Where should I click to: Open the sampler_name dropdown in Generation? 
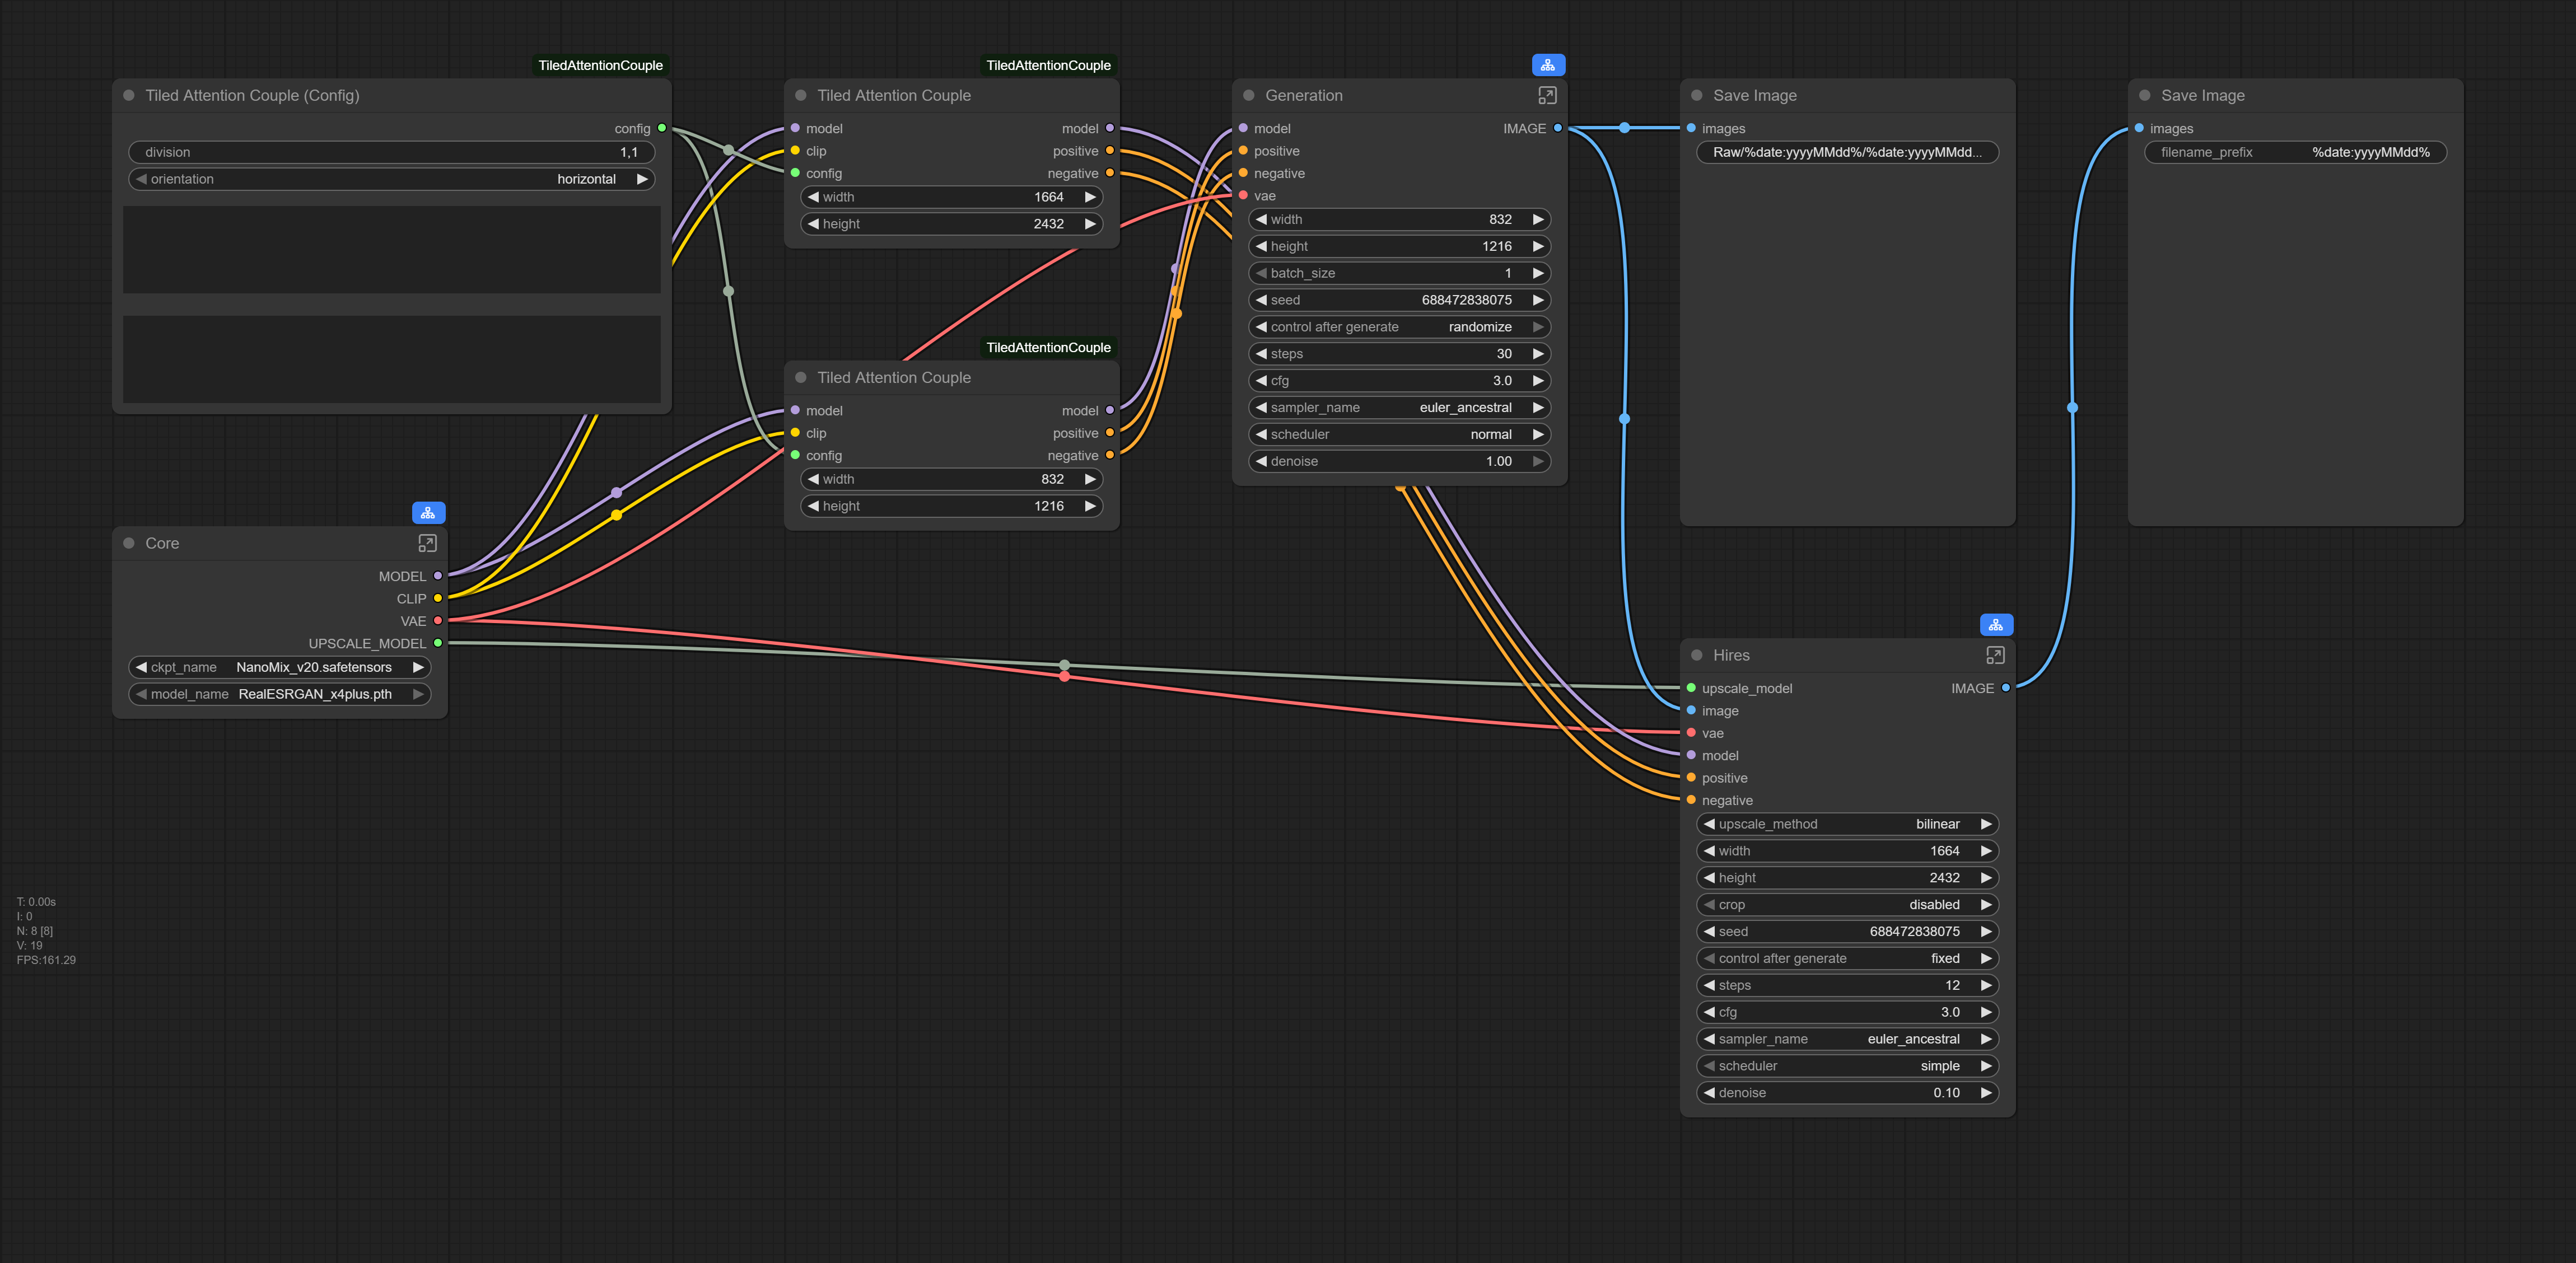1400,408
